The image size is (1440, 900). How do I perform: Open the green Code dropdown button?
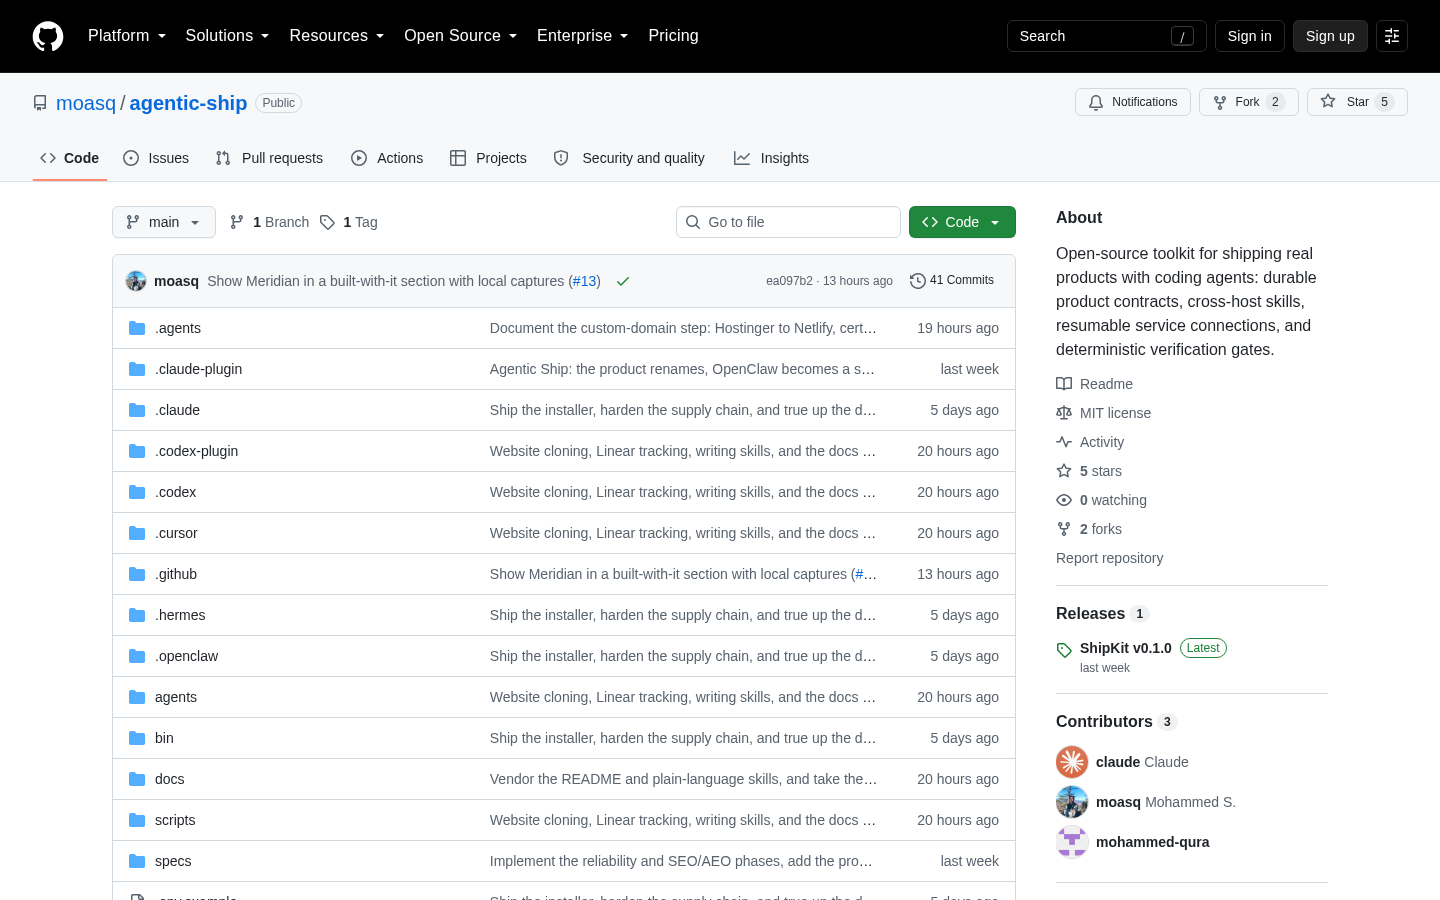click(x=962, y=222)
